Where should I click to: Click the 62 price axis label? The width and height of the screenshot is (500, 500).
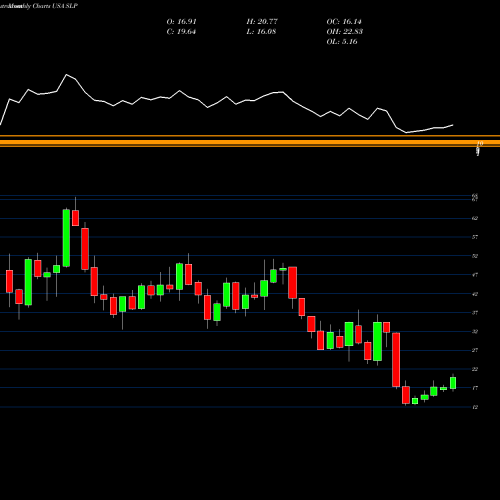click(x=475, y=218)
